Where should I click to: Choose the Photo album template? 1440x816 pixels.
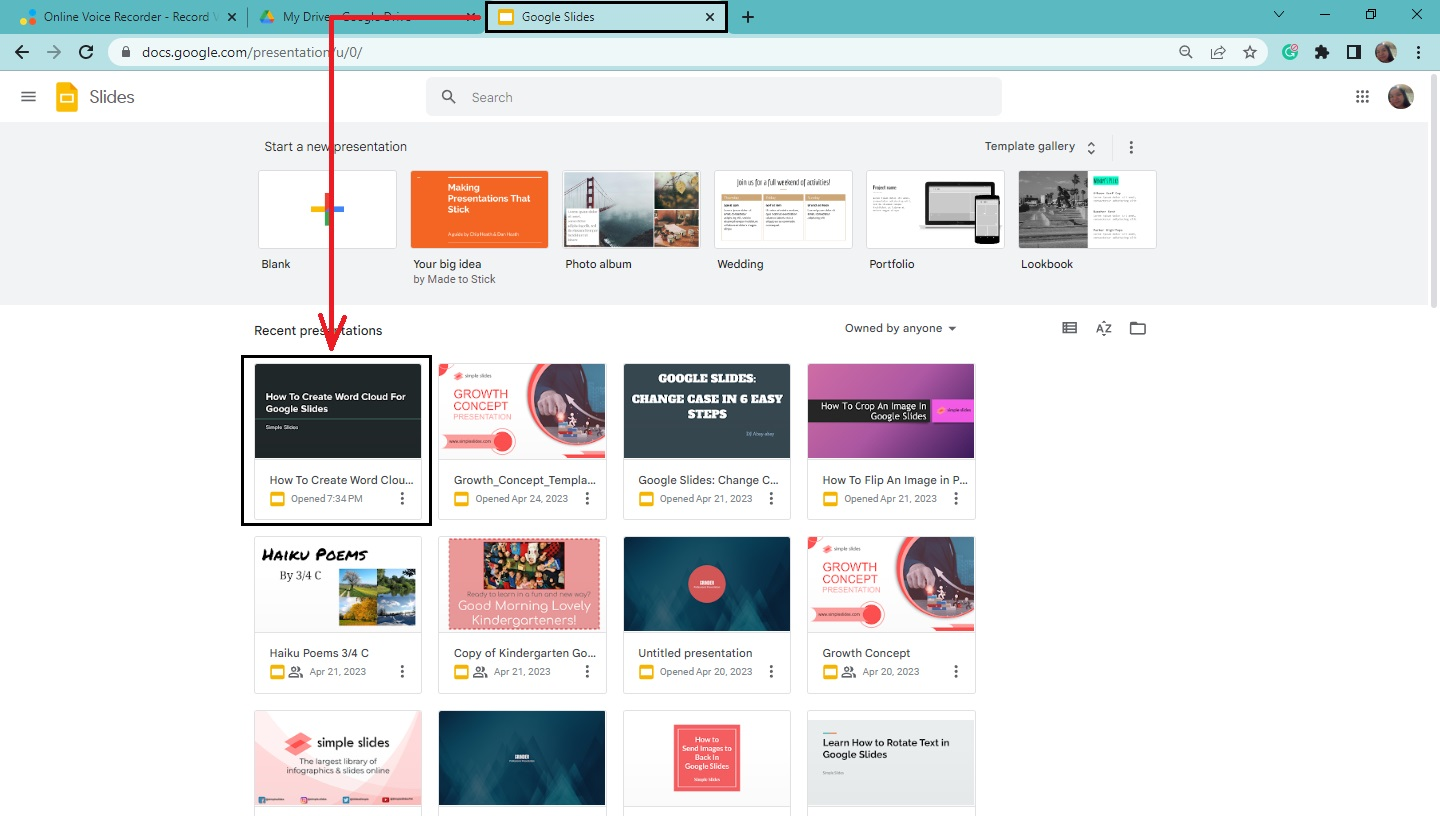(x=631, y=209)
